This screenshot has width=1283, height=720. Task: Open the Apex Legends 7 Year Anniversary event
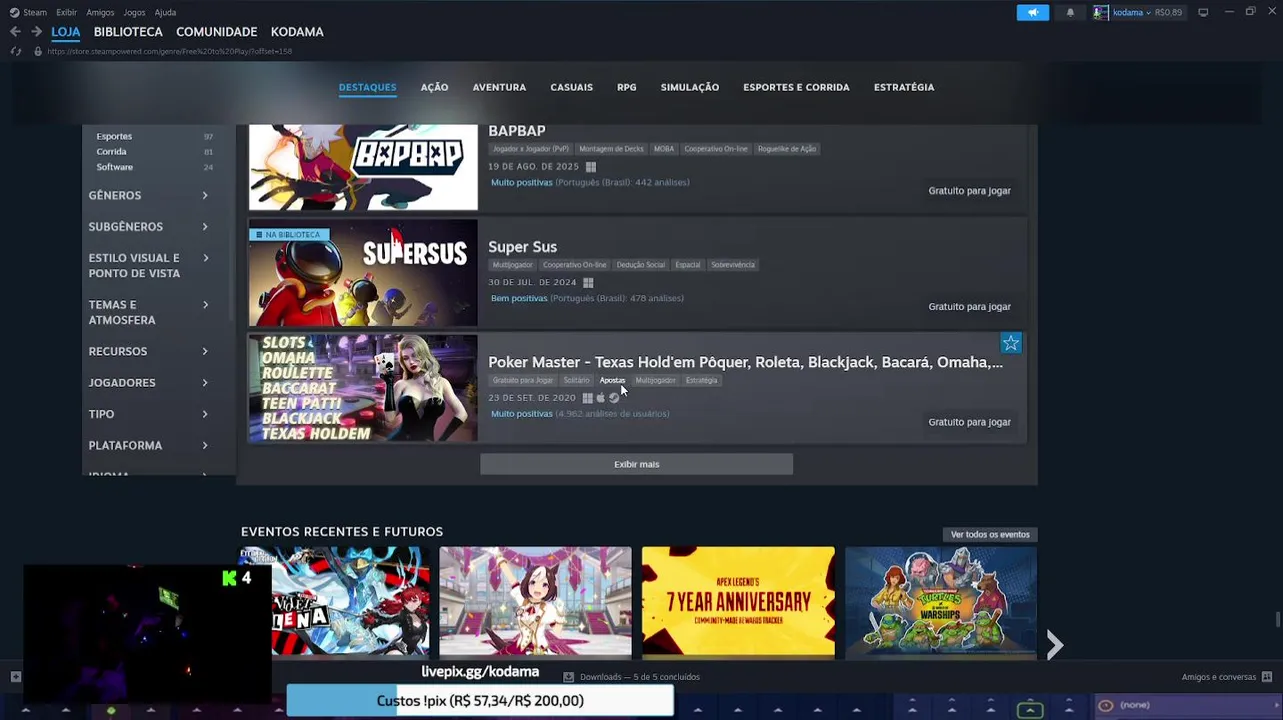click(738, 602)
